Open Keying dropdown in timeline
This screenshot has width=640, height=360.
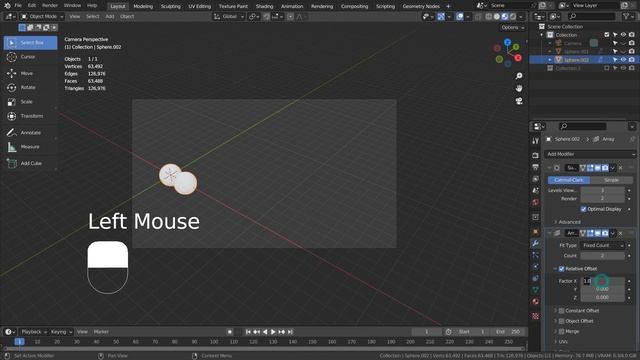pyautogui.click(x=61, y=332)
